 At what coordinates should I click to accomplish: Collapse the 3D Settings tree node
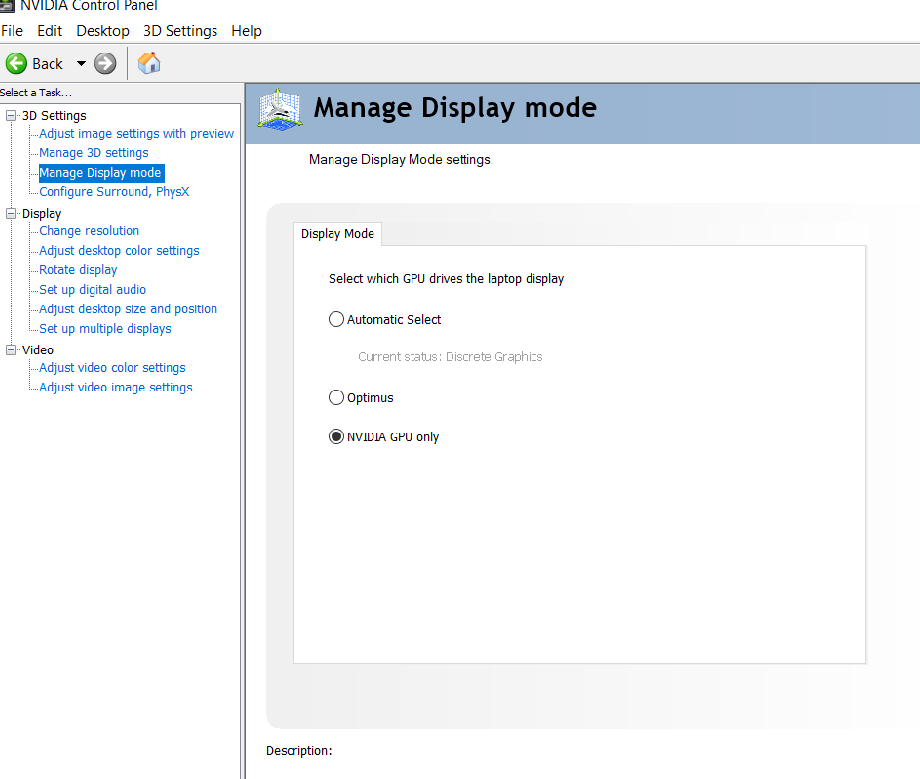click(x=11, y=116)
